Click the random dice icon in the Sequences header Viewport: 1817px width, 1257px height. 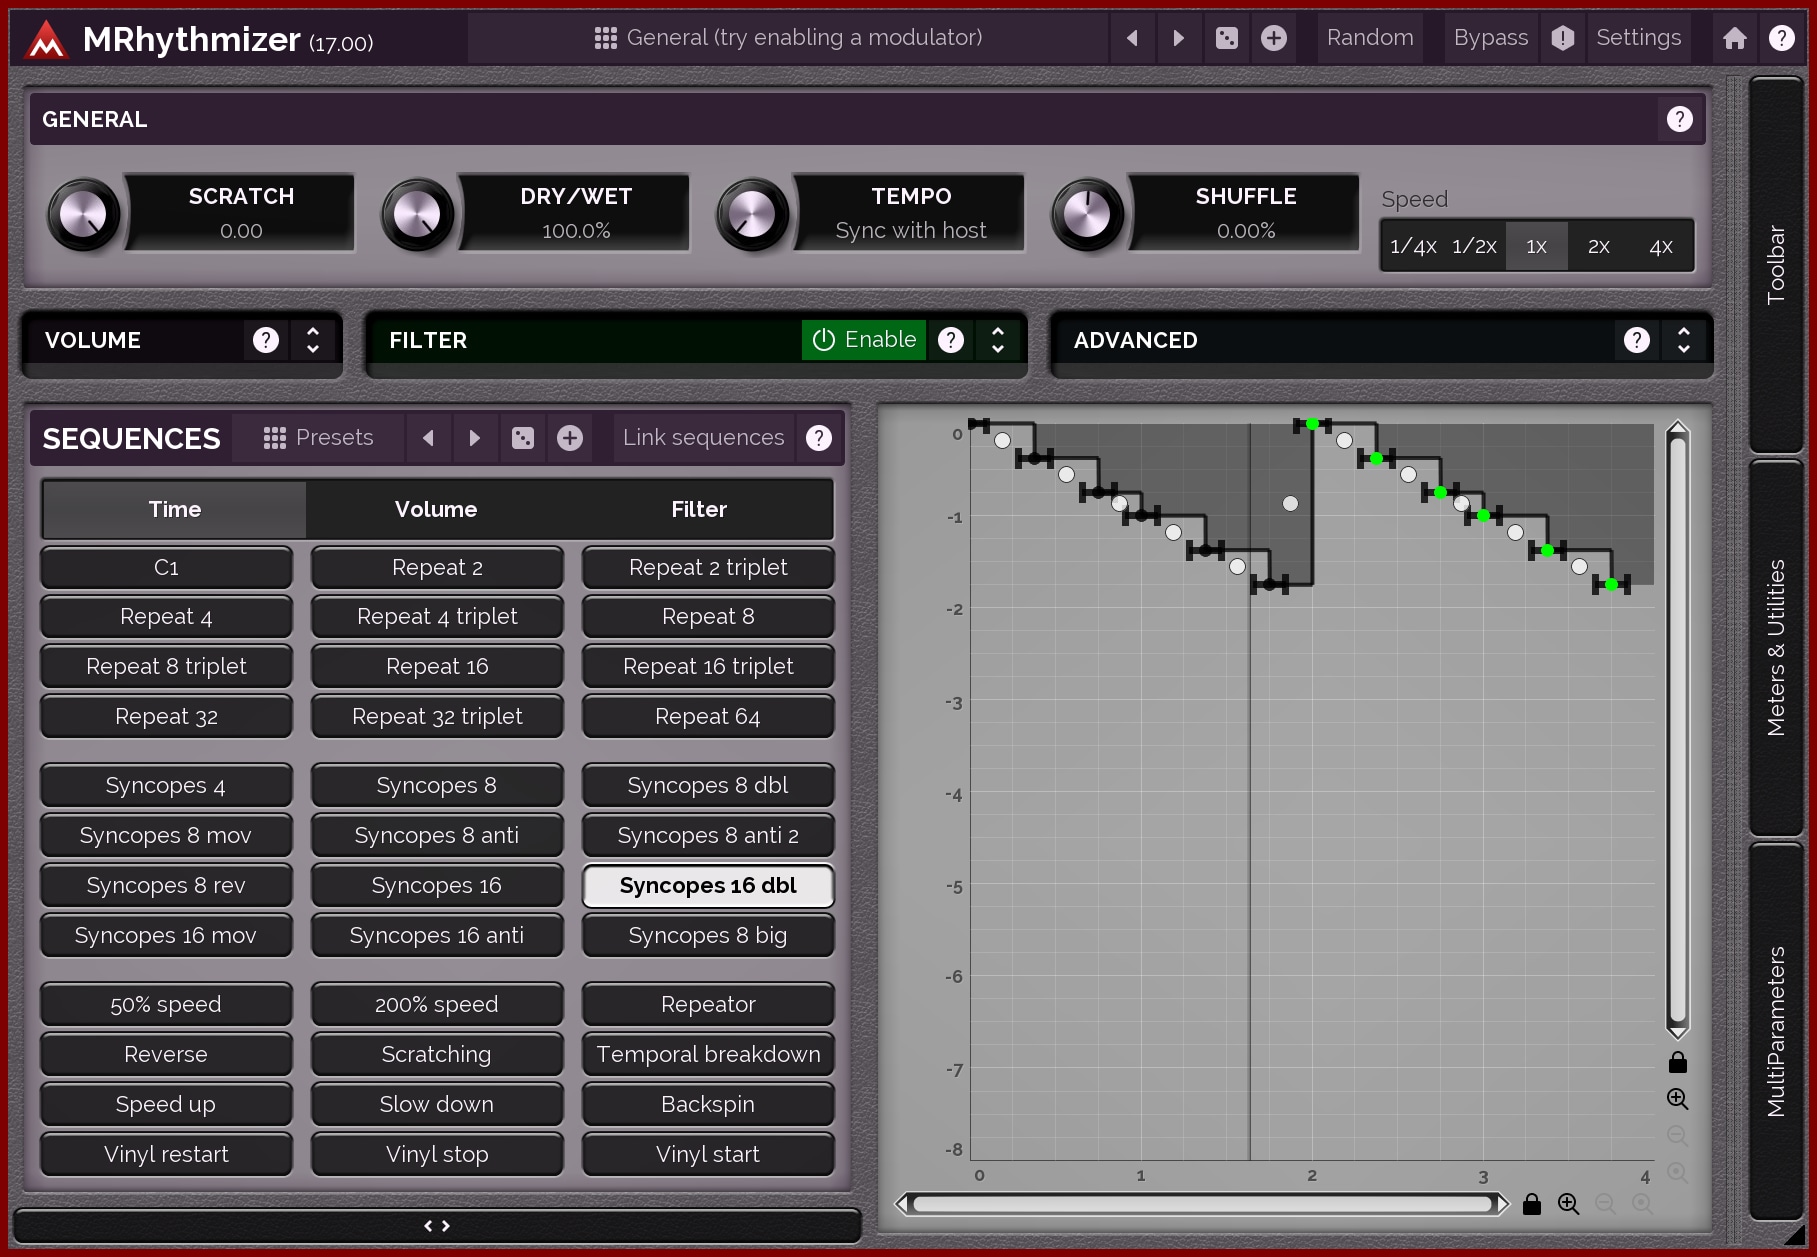[523, 438]
